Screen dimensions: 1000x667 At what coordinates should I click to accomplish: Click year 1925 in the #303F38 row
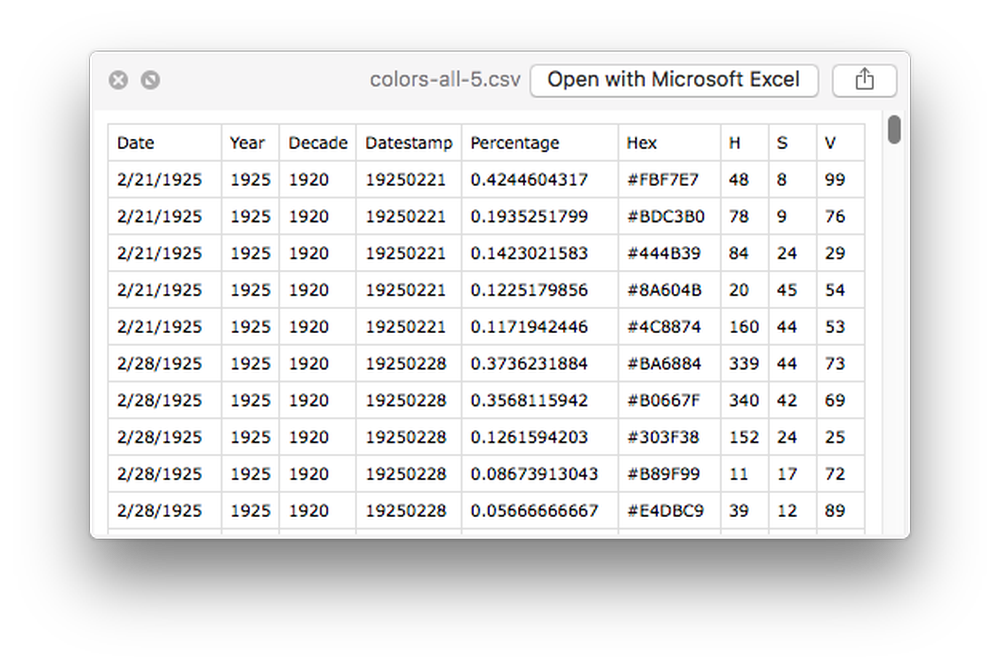tap(250, 437)
